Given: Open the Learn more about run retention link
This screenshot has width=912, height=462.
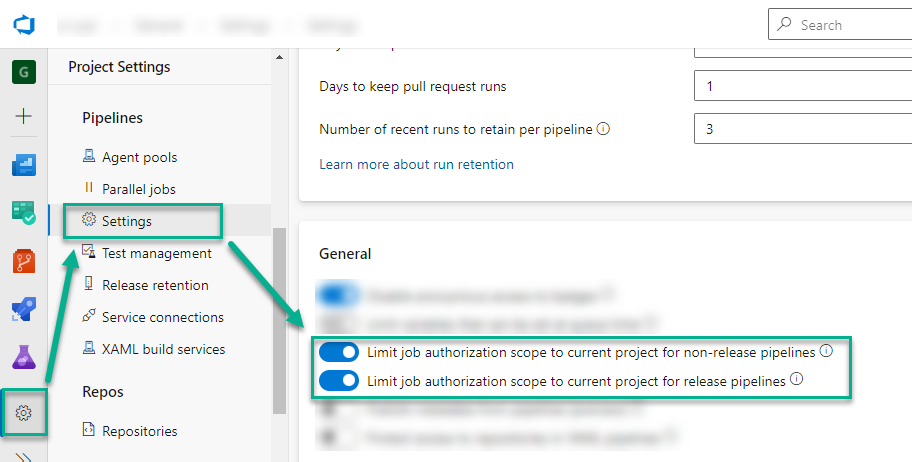Looking at the screenshot, I should click(x=416, y=164).
